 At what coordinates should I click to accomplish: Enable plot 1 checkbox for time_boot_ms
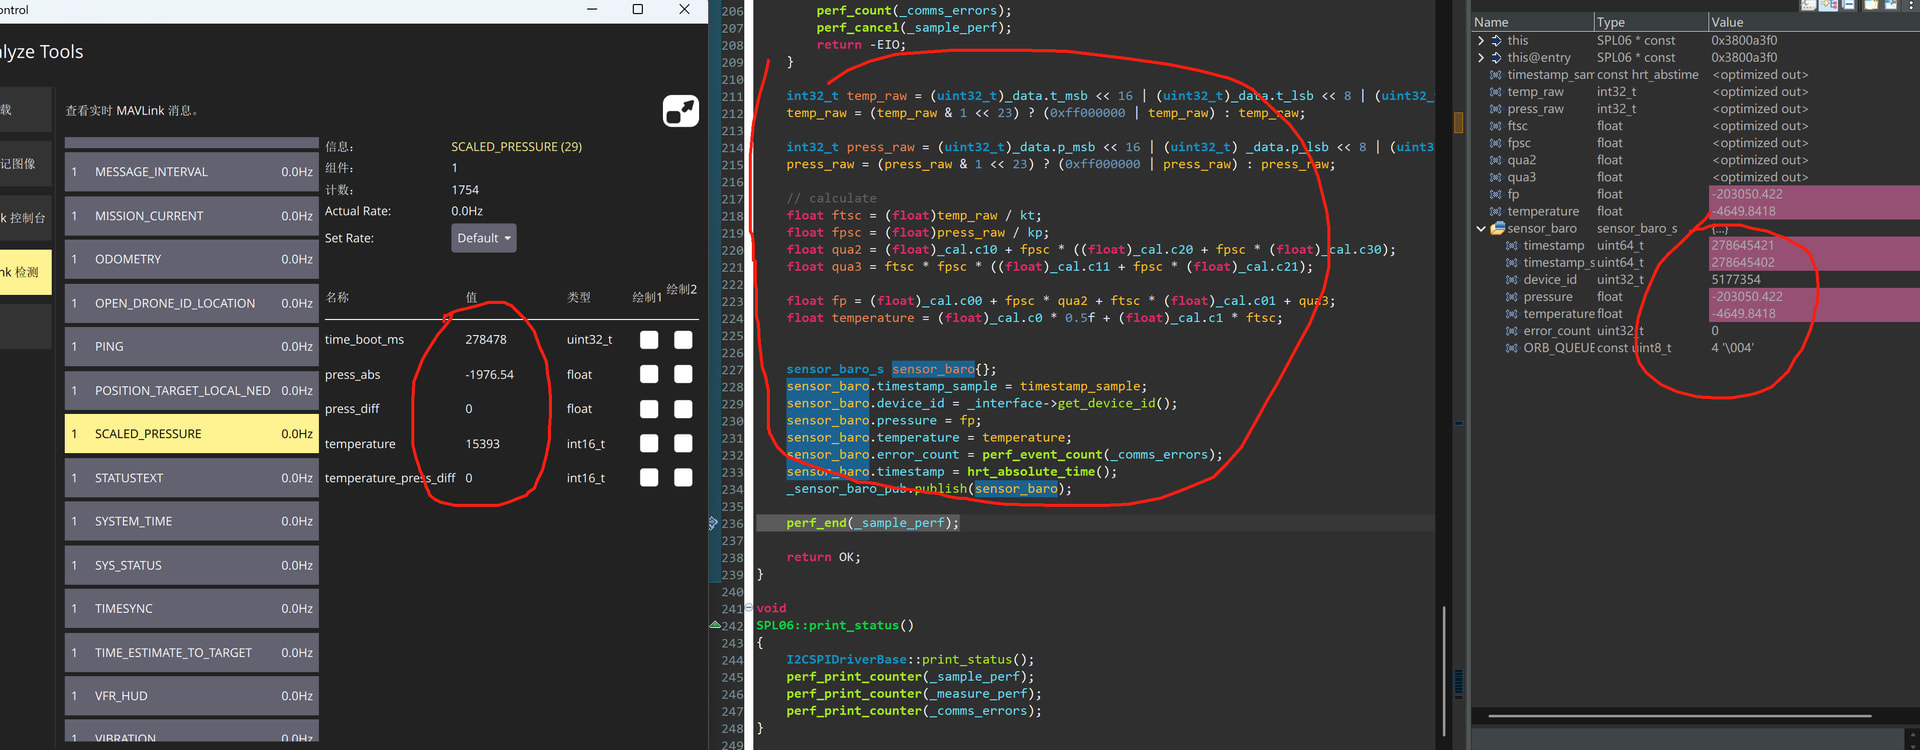coord(649,340)
